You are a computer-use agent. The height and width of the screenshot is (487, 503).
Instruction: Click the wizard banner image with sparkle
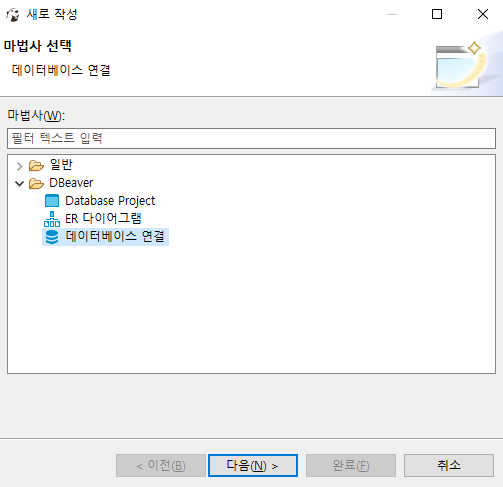pyautogui.click(x=463, y=65)
